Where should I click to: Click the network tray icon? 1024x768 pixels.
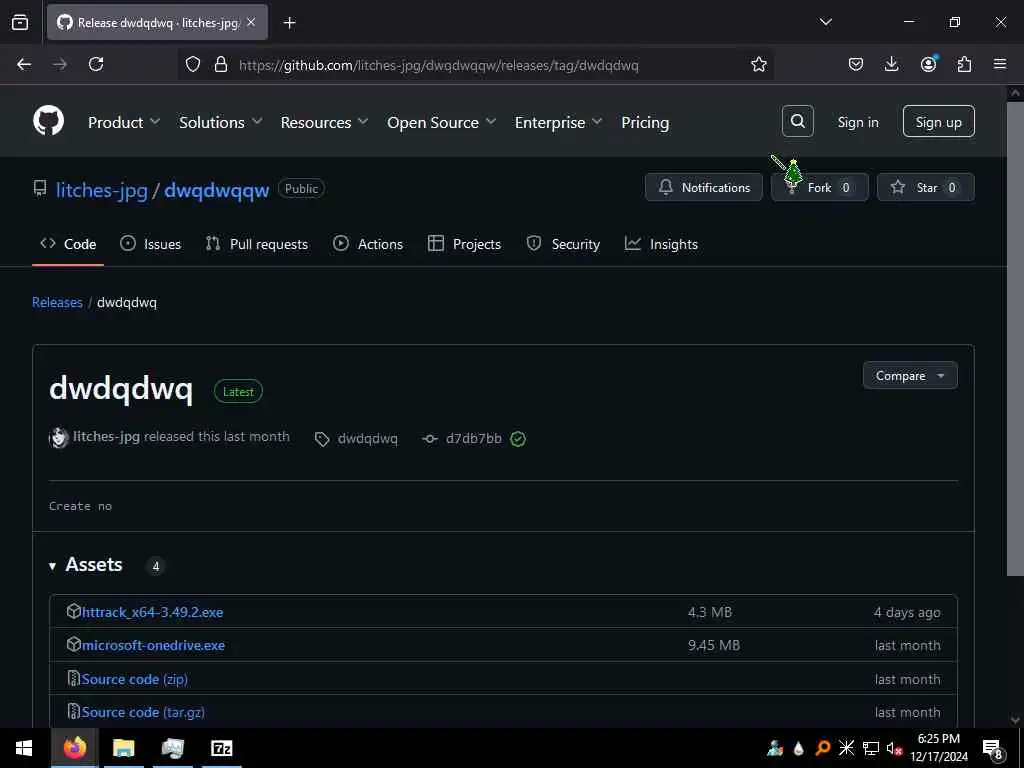871,748
